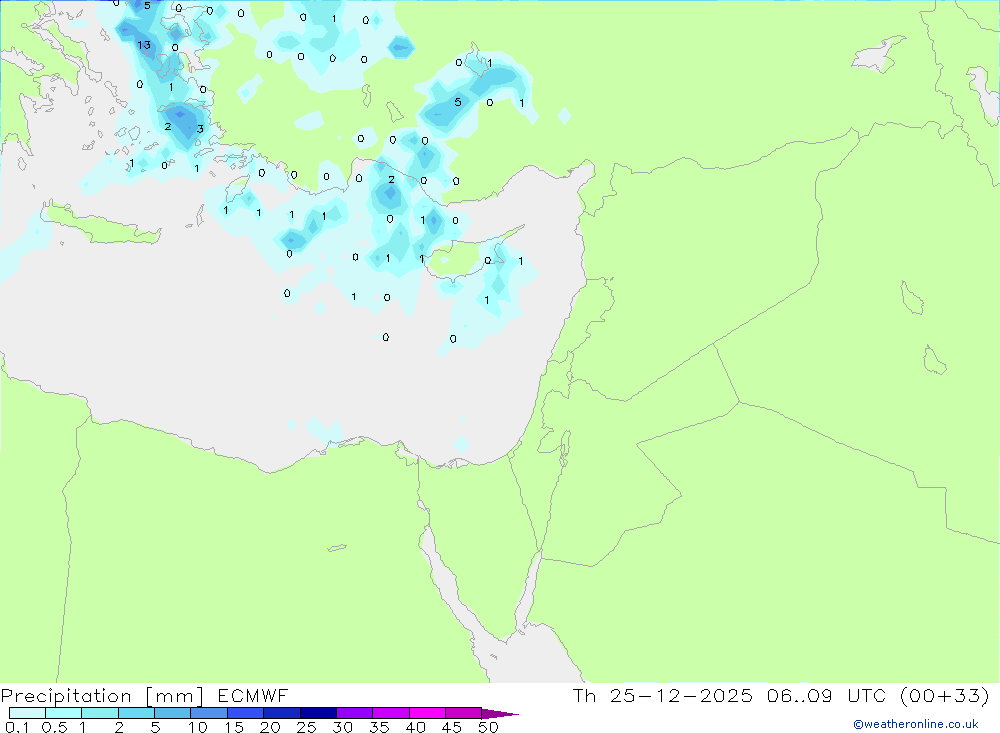Screen dimensions: 1000x733
Task: Select the 'Precipitation [mm]' title text
Action: pyautogui.click(x=102, y=696)
